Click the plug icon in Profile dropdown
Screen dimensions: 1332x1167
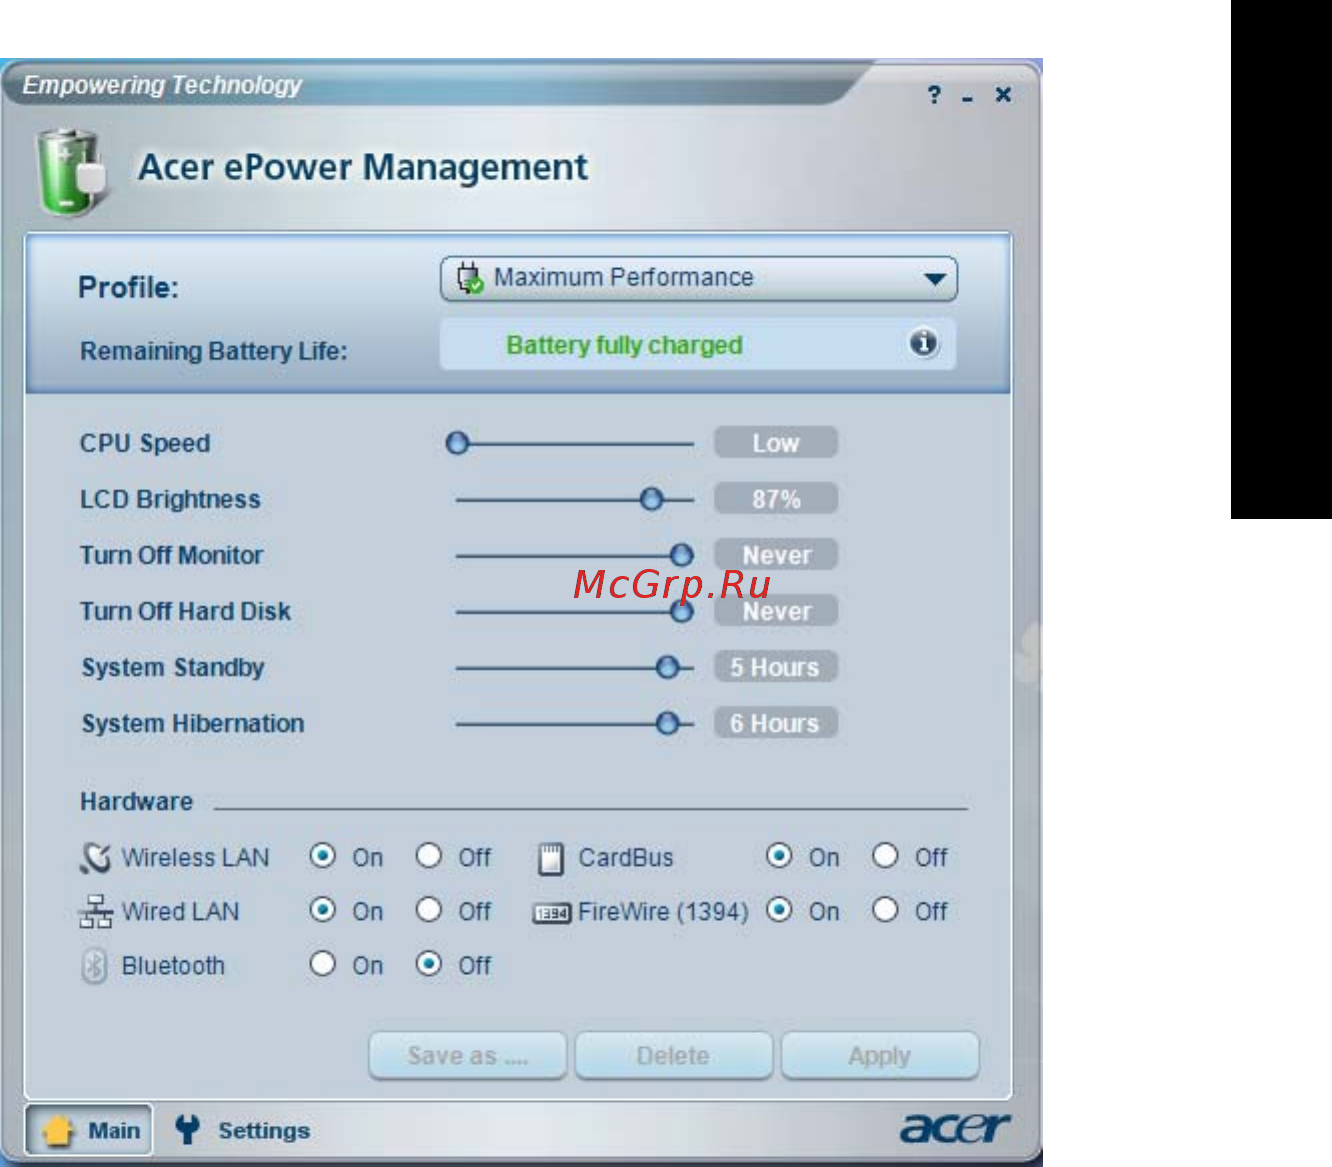[x=470, y=278]
